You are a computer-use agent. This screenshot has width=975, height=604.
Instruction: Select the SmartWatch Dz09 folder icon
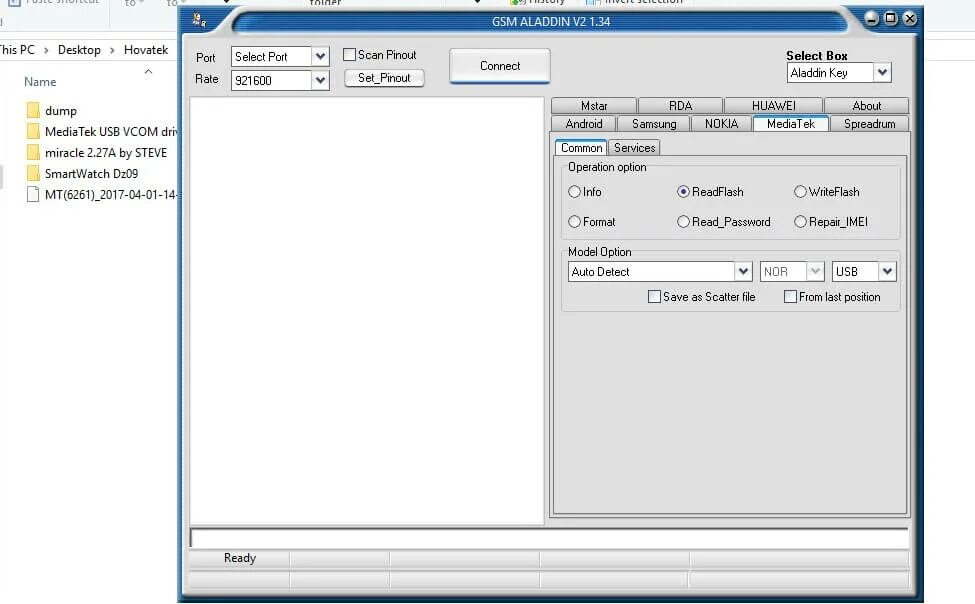pos(34,174)
